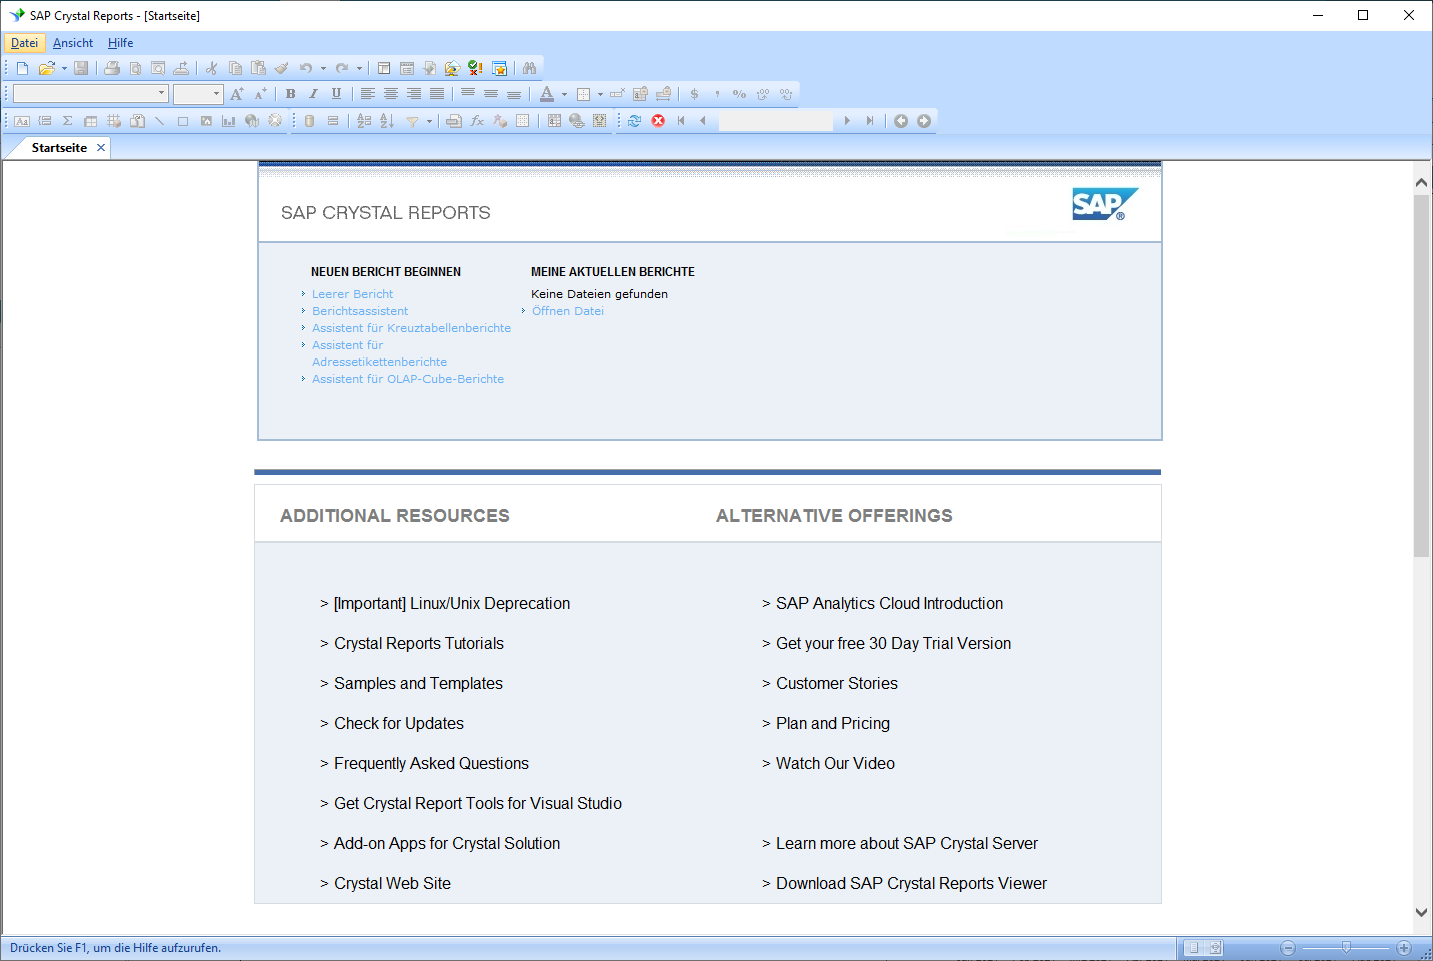Click the zoom slider handle in status bar
The image size is (1433, 961).
point(1346,947)
